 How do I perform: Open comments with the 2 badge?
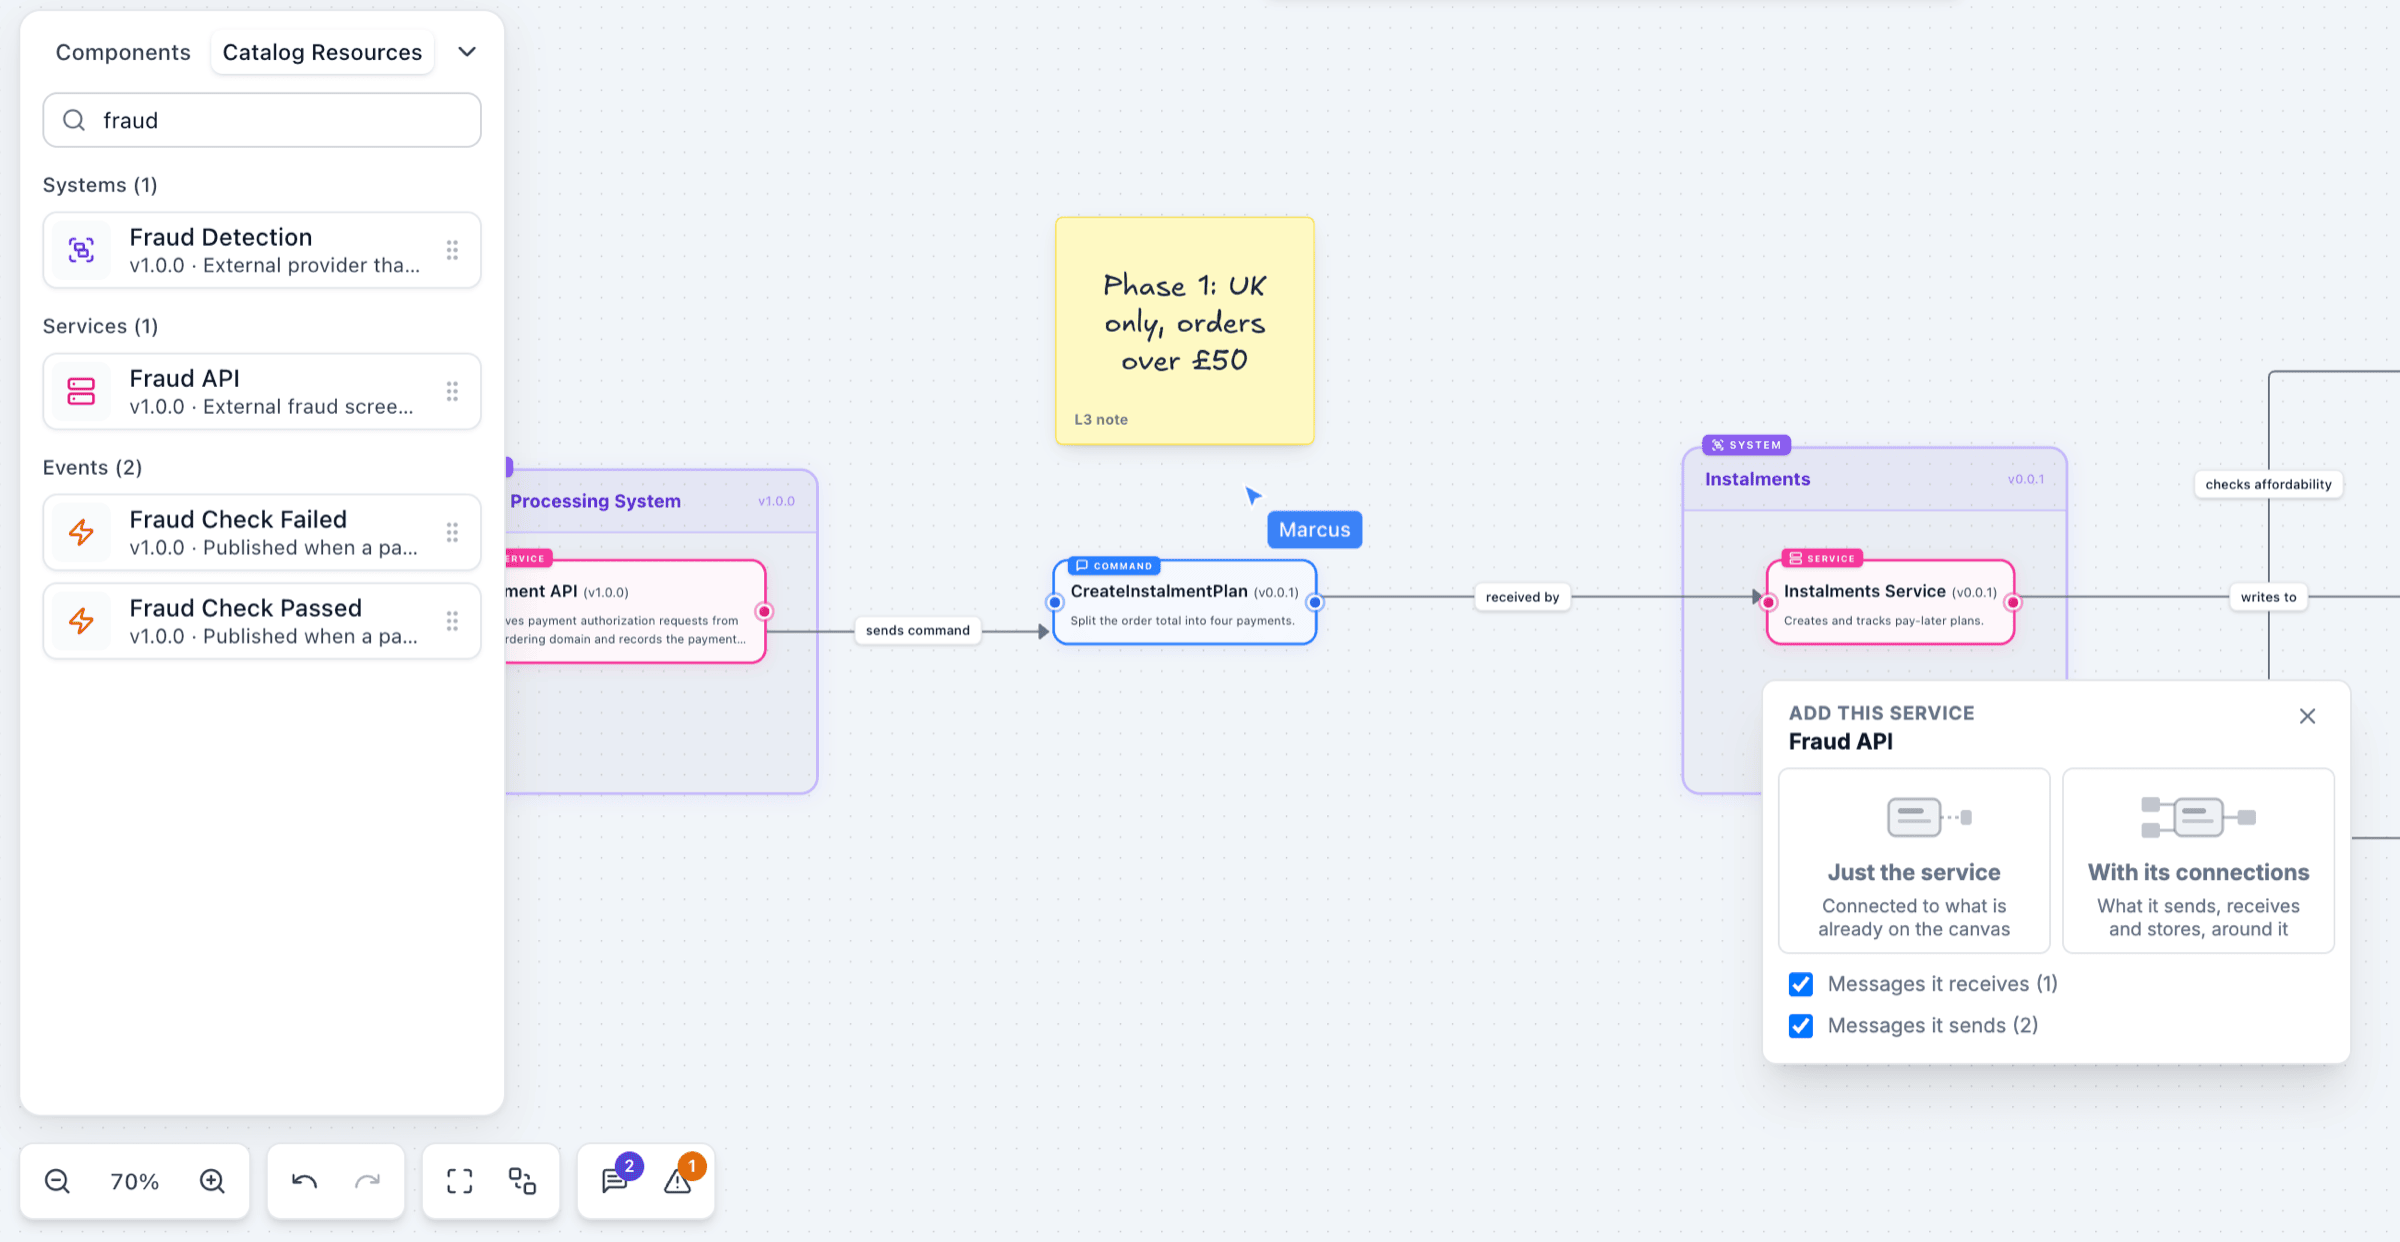click(614, 1181)
